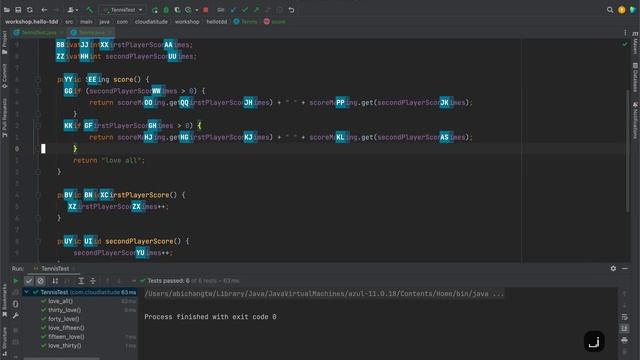This screenshot has height=360, width=640.
Task: Click the Open folder icon in toolbar
Action: [7, 10]
